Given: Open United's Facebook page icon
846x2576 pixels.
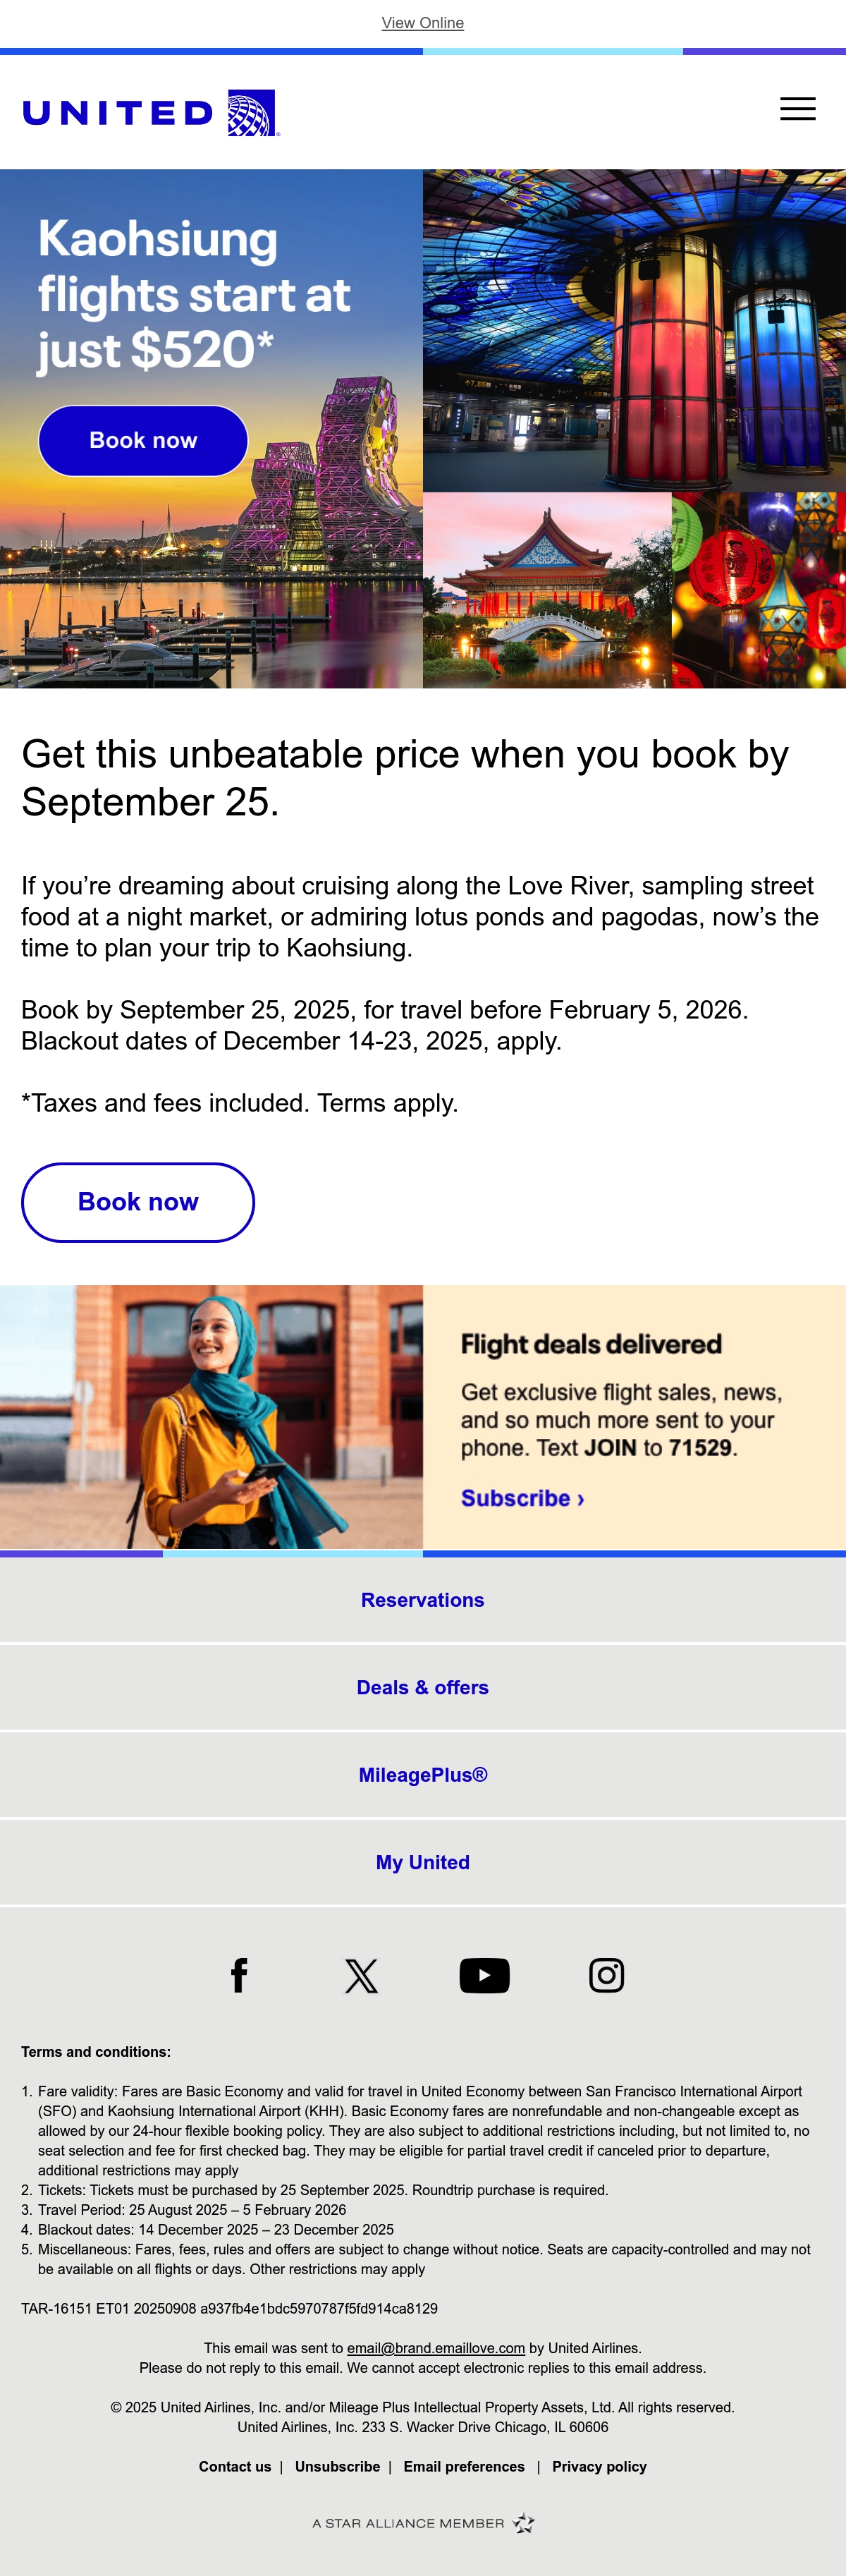Looking at the screenshot, I should point(239,1975).
